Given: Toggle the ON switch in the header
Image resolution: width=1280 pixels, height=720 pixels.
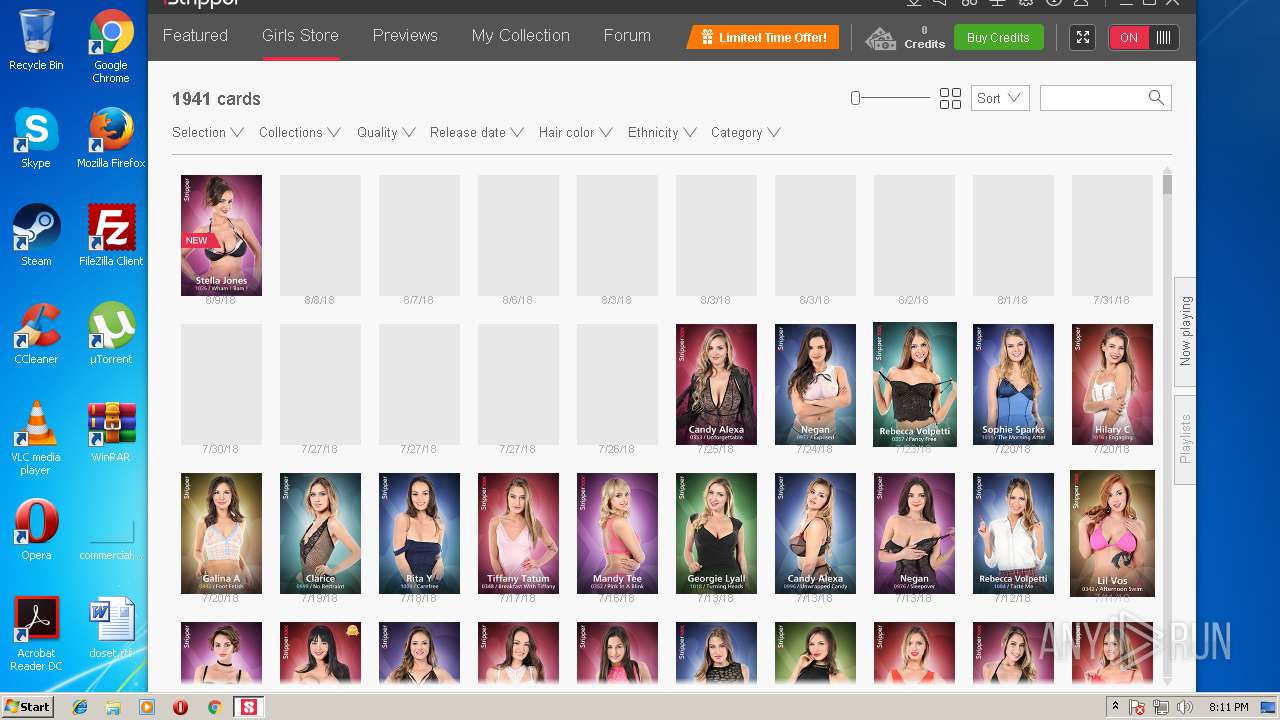Looking at the screenshot, I should 1144,38.
